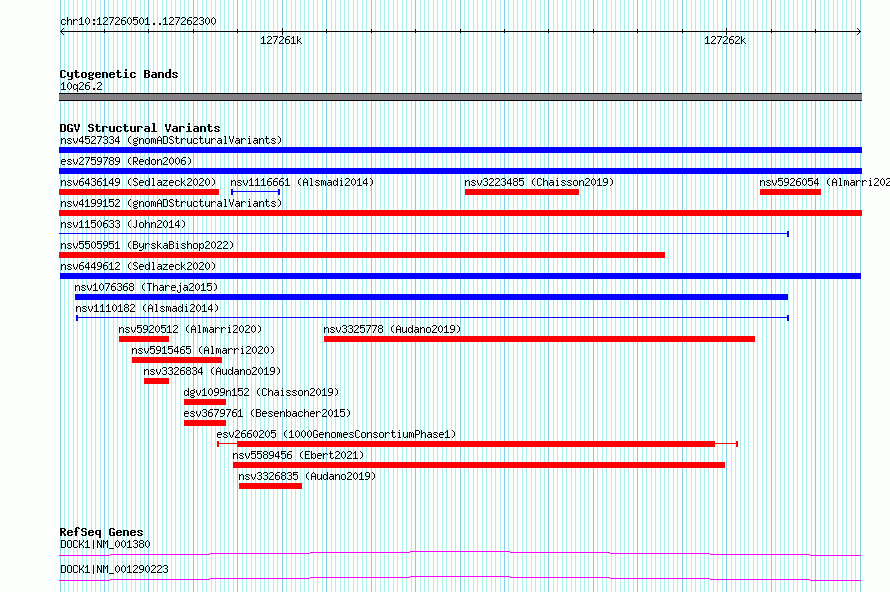
Task: Click the nsv6436149 (Sedlazeck2020) label
Action: [138, 182]
